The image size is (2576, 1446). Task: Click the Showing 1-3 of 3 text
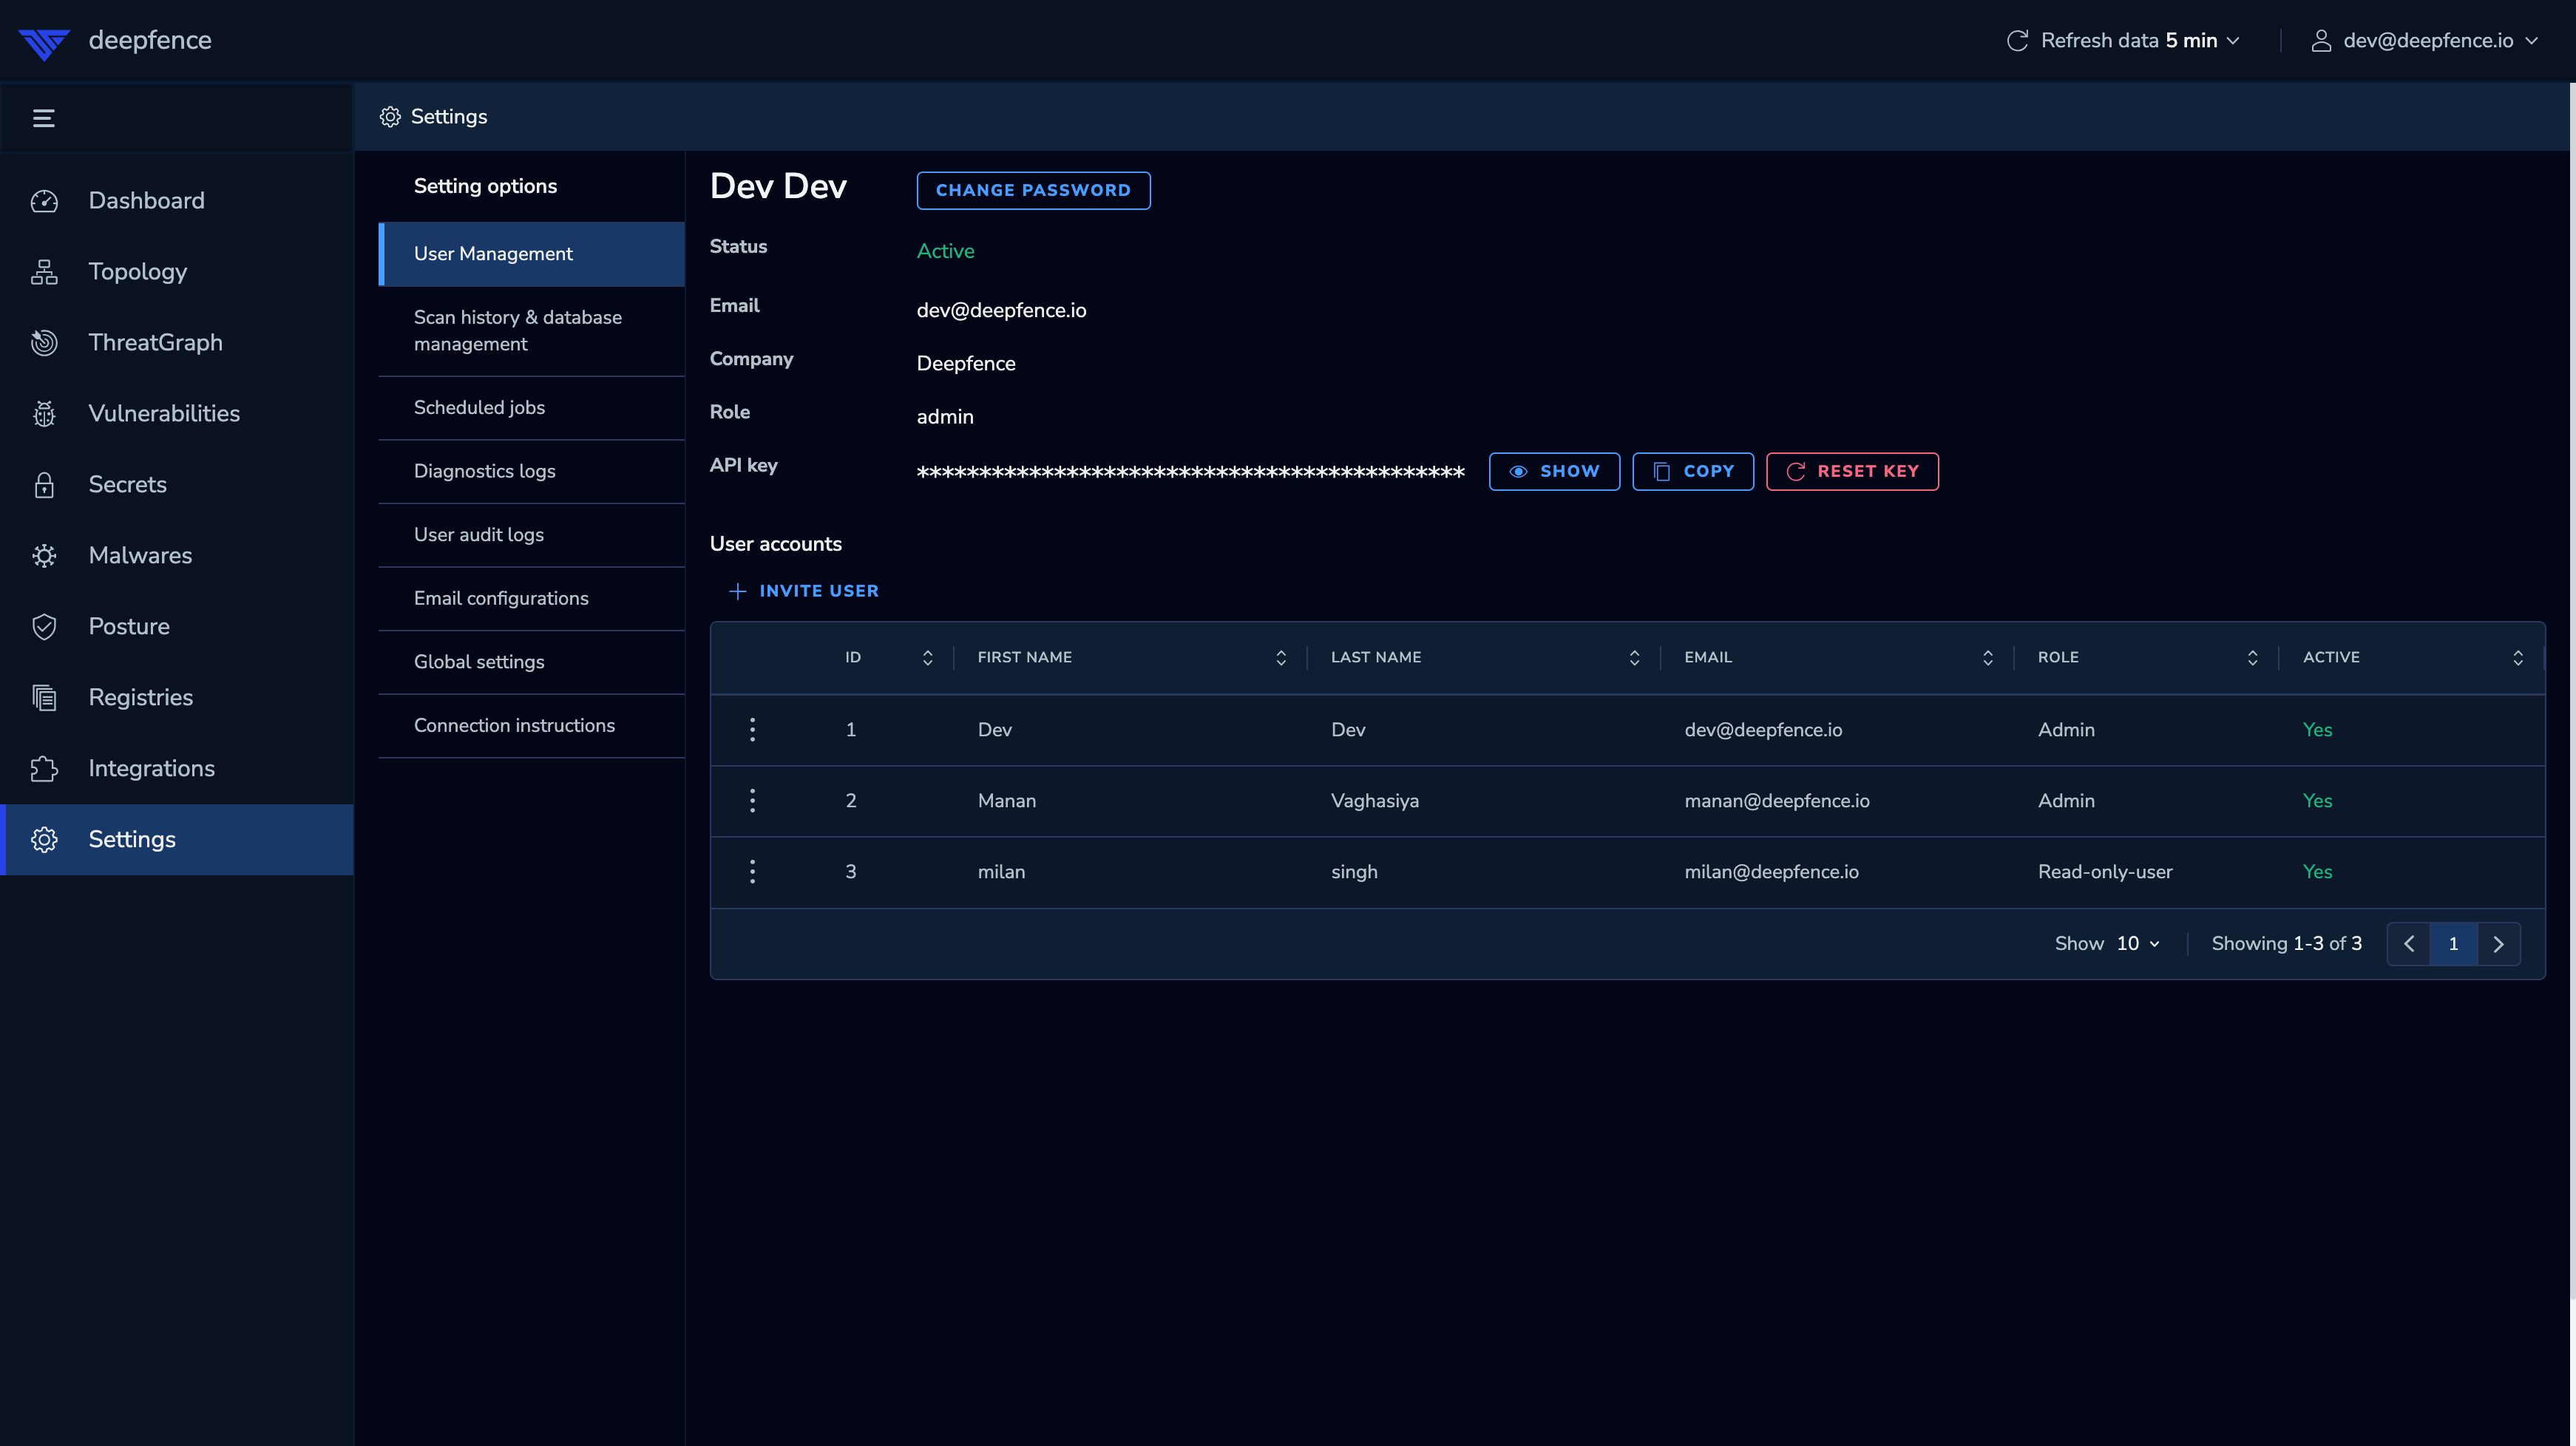pos(2286,944)
